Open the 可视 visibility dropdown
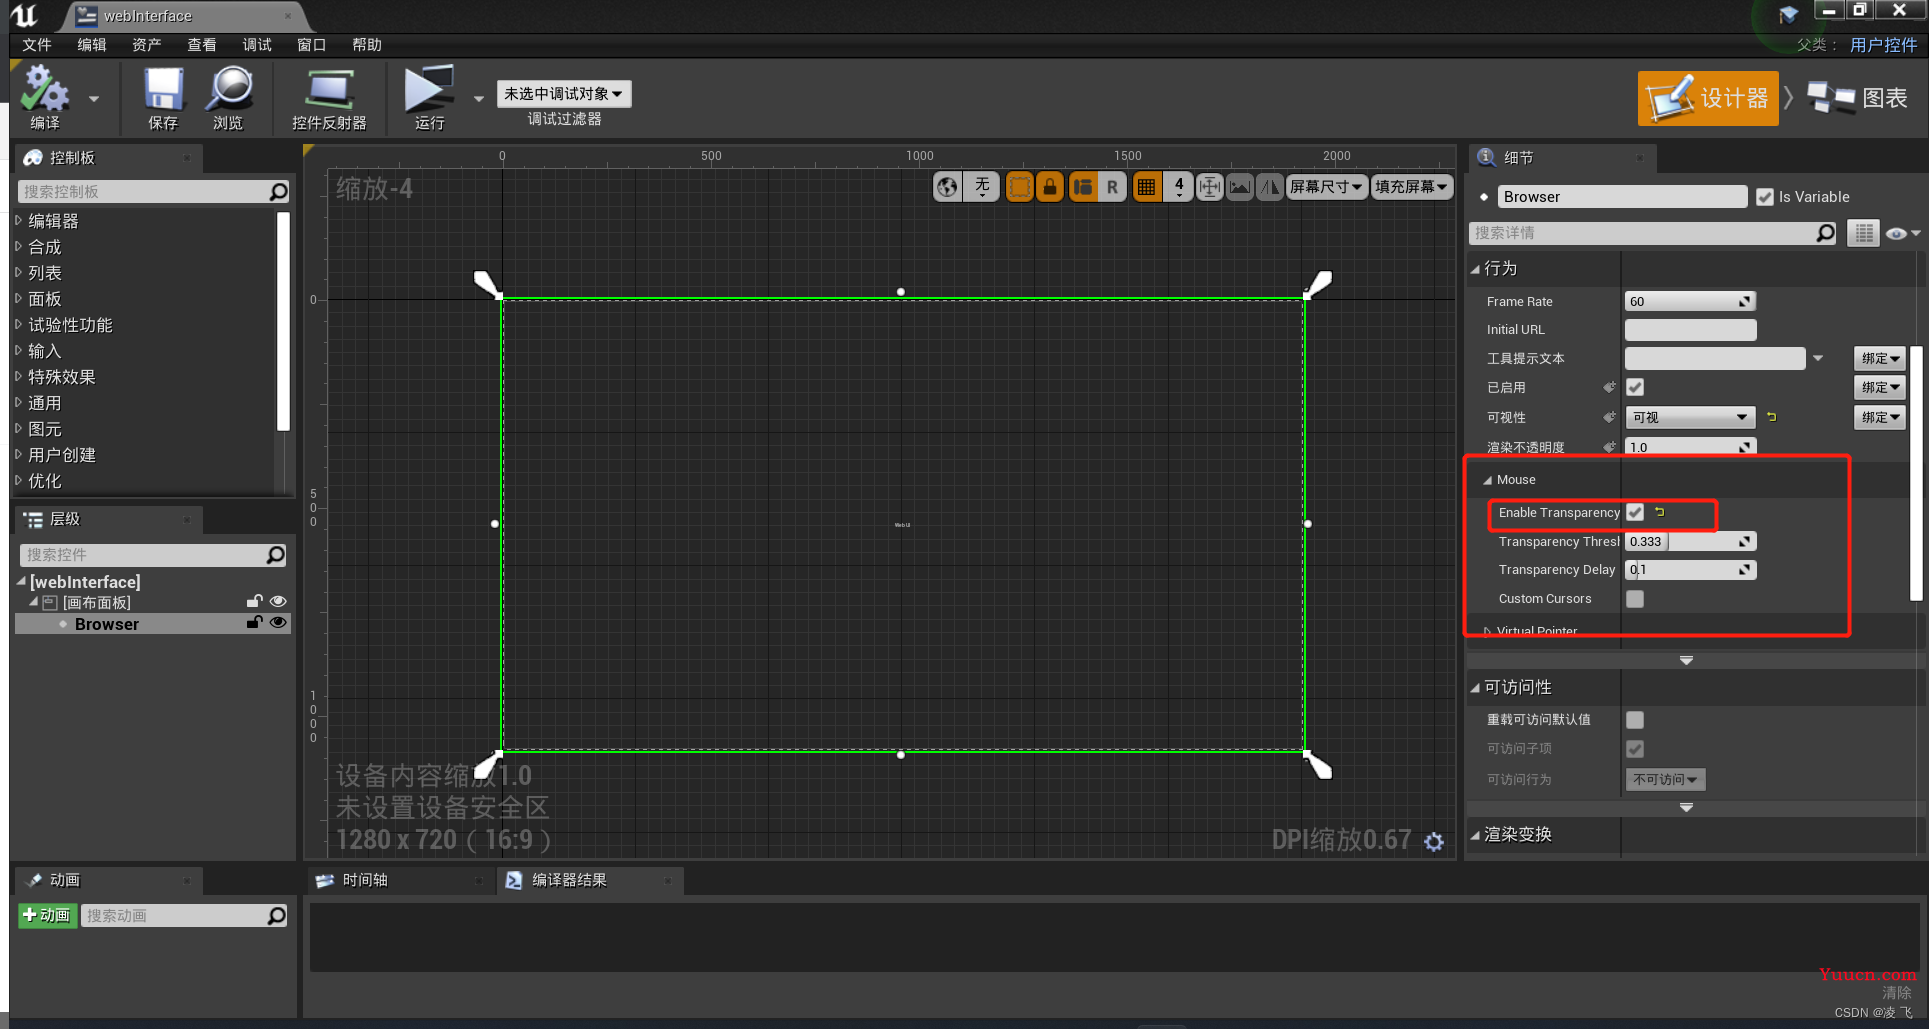Screen dimensions: 1929x1029 click(1690, 417)
